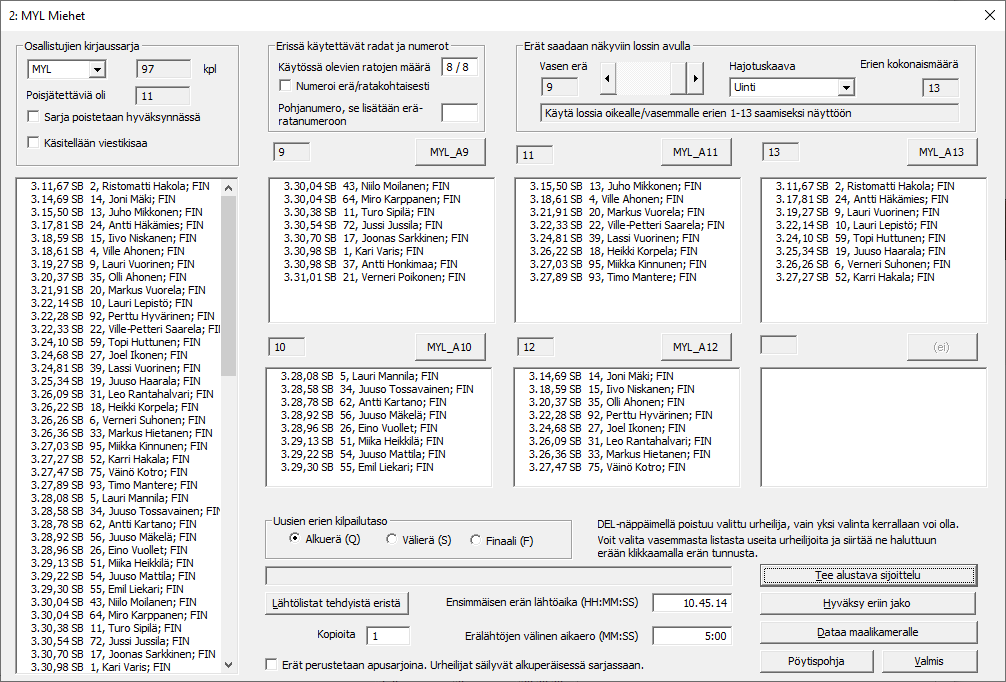Check 'Numeroi erä/ratakohtaisesti' option
The width and height of the screenshot is (1006, 682).
(x=286, y=87)
